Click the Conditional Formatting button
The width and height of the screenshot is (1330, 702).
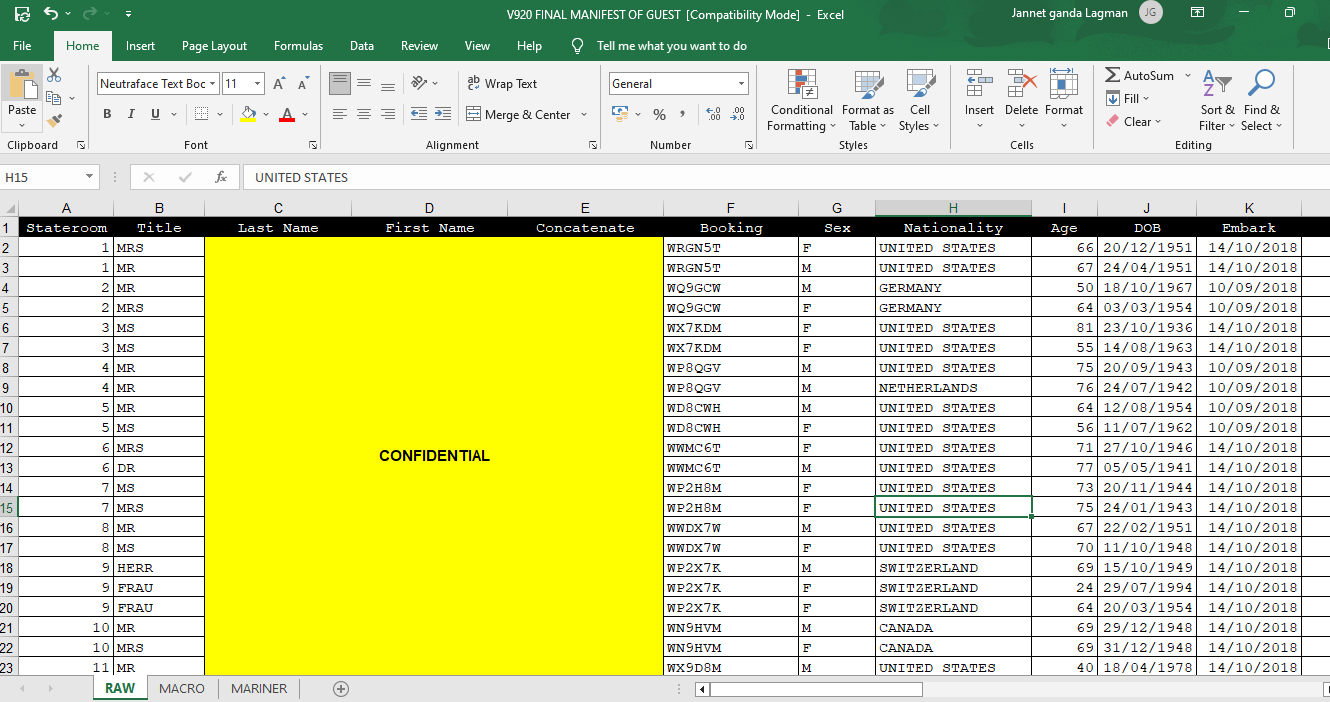801,100
